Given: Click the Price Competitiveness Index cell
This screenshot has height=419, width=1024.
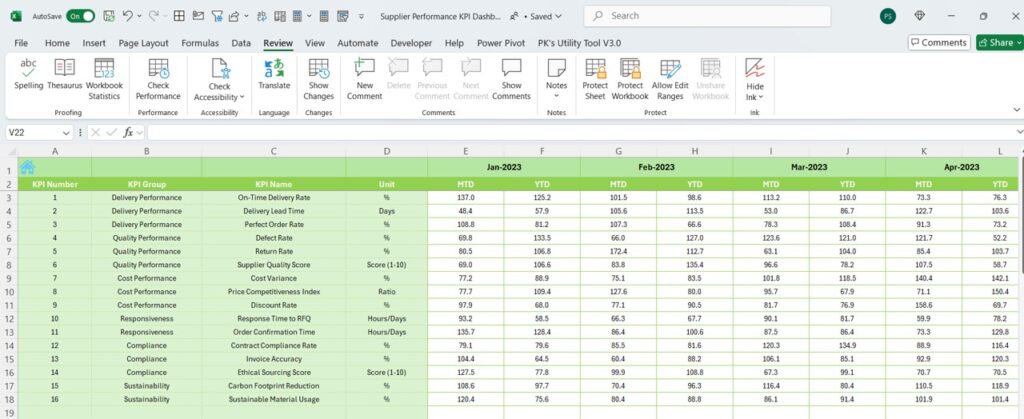Looking at the screenshot, I should [274, 292].
